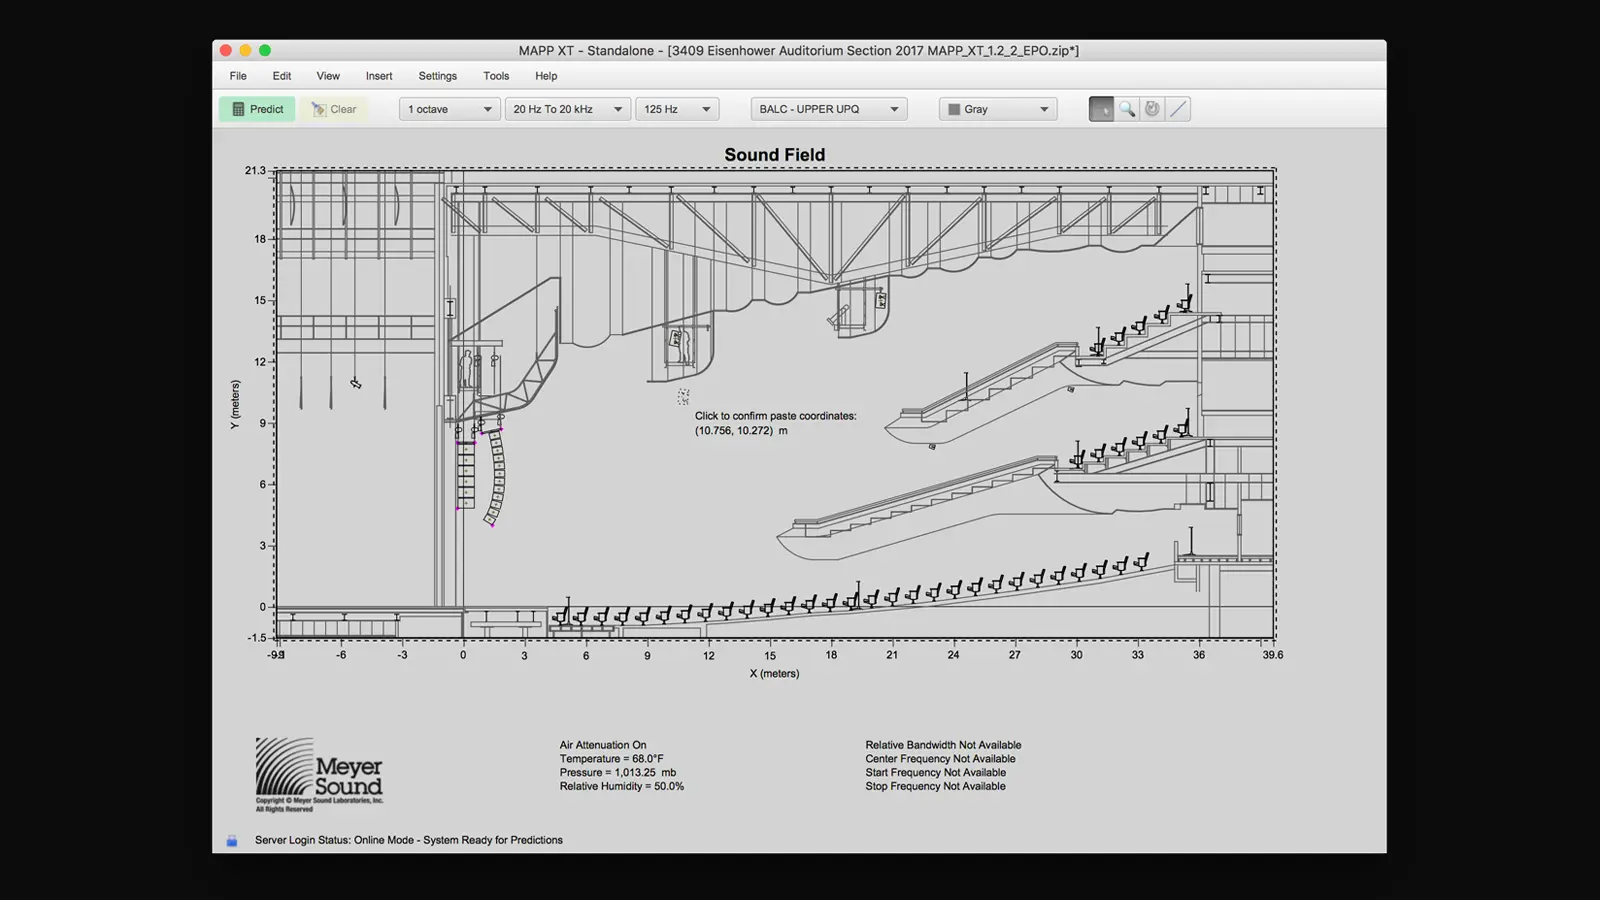Open the 125 Hz frequency dropdown
1600x900 pixels.
point(677,109)
